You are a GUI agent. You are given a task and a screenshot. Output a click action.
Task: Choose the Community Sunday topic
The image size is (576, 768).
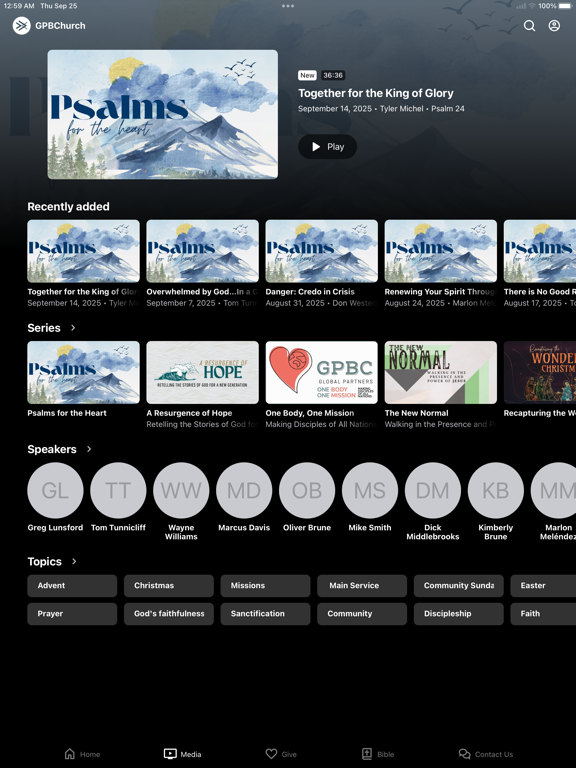pyautogui.click(x=458, y=585)
